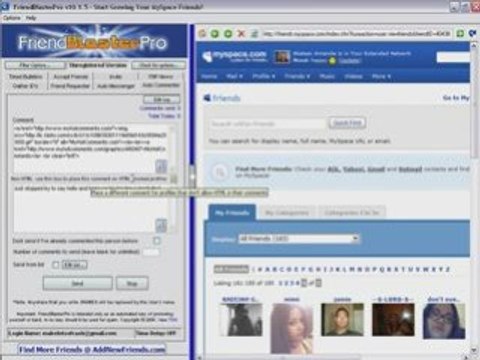Image resolution: width=480 pixels, height=360 pixels.
Task: Click the green status icon in MySpace header
Action: tap(332, 61)
